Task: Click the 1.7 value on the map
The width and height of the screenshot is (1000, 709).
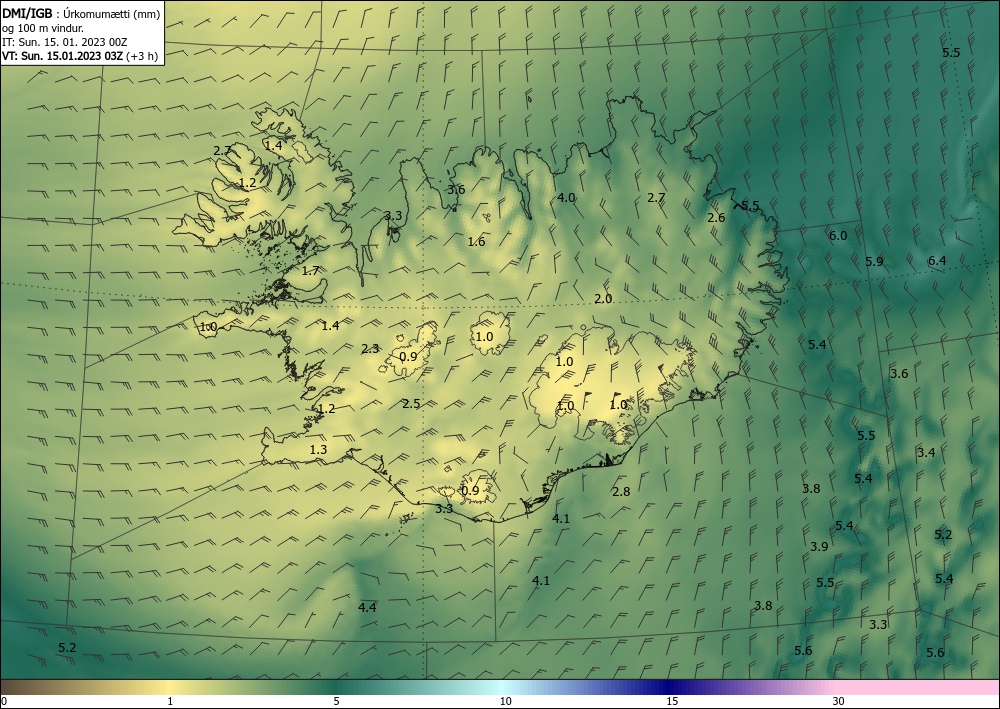Action: click(x=311, y=271)
